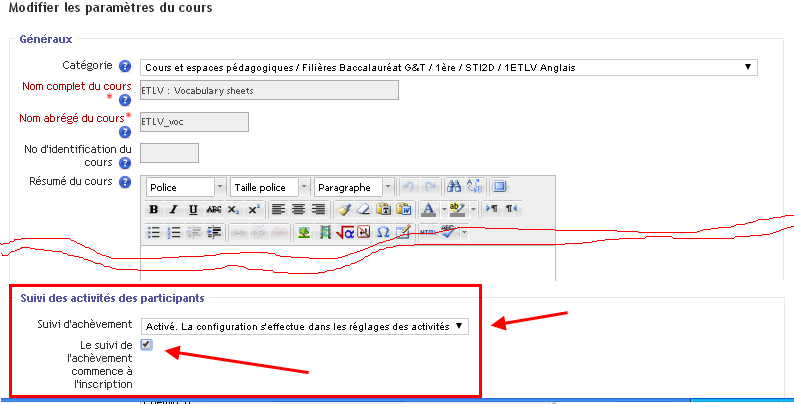Open the Catégorie dropdown
The image size is (794, 404).
pyautogui.click(x=449, y=67)
